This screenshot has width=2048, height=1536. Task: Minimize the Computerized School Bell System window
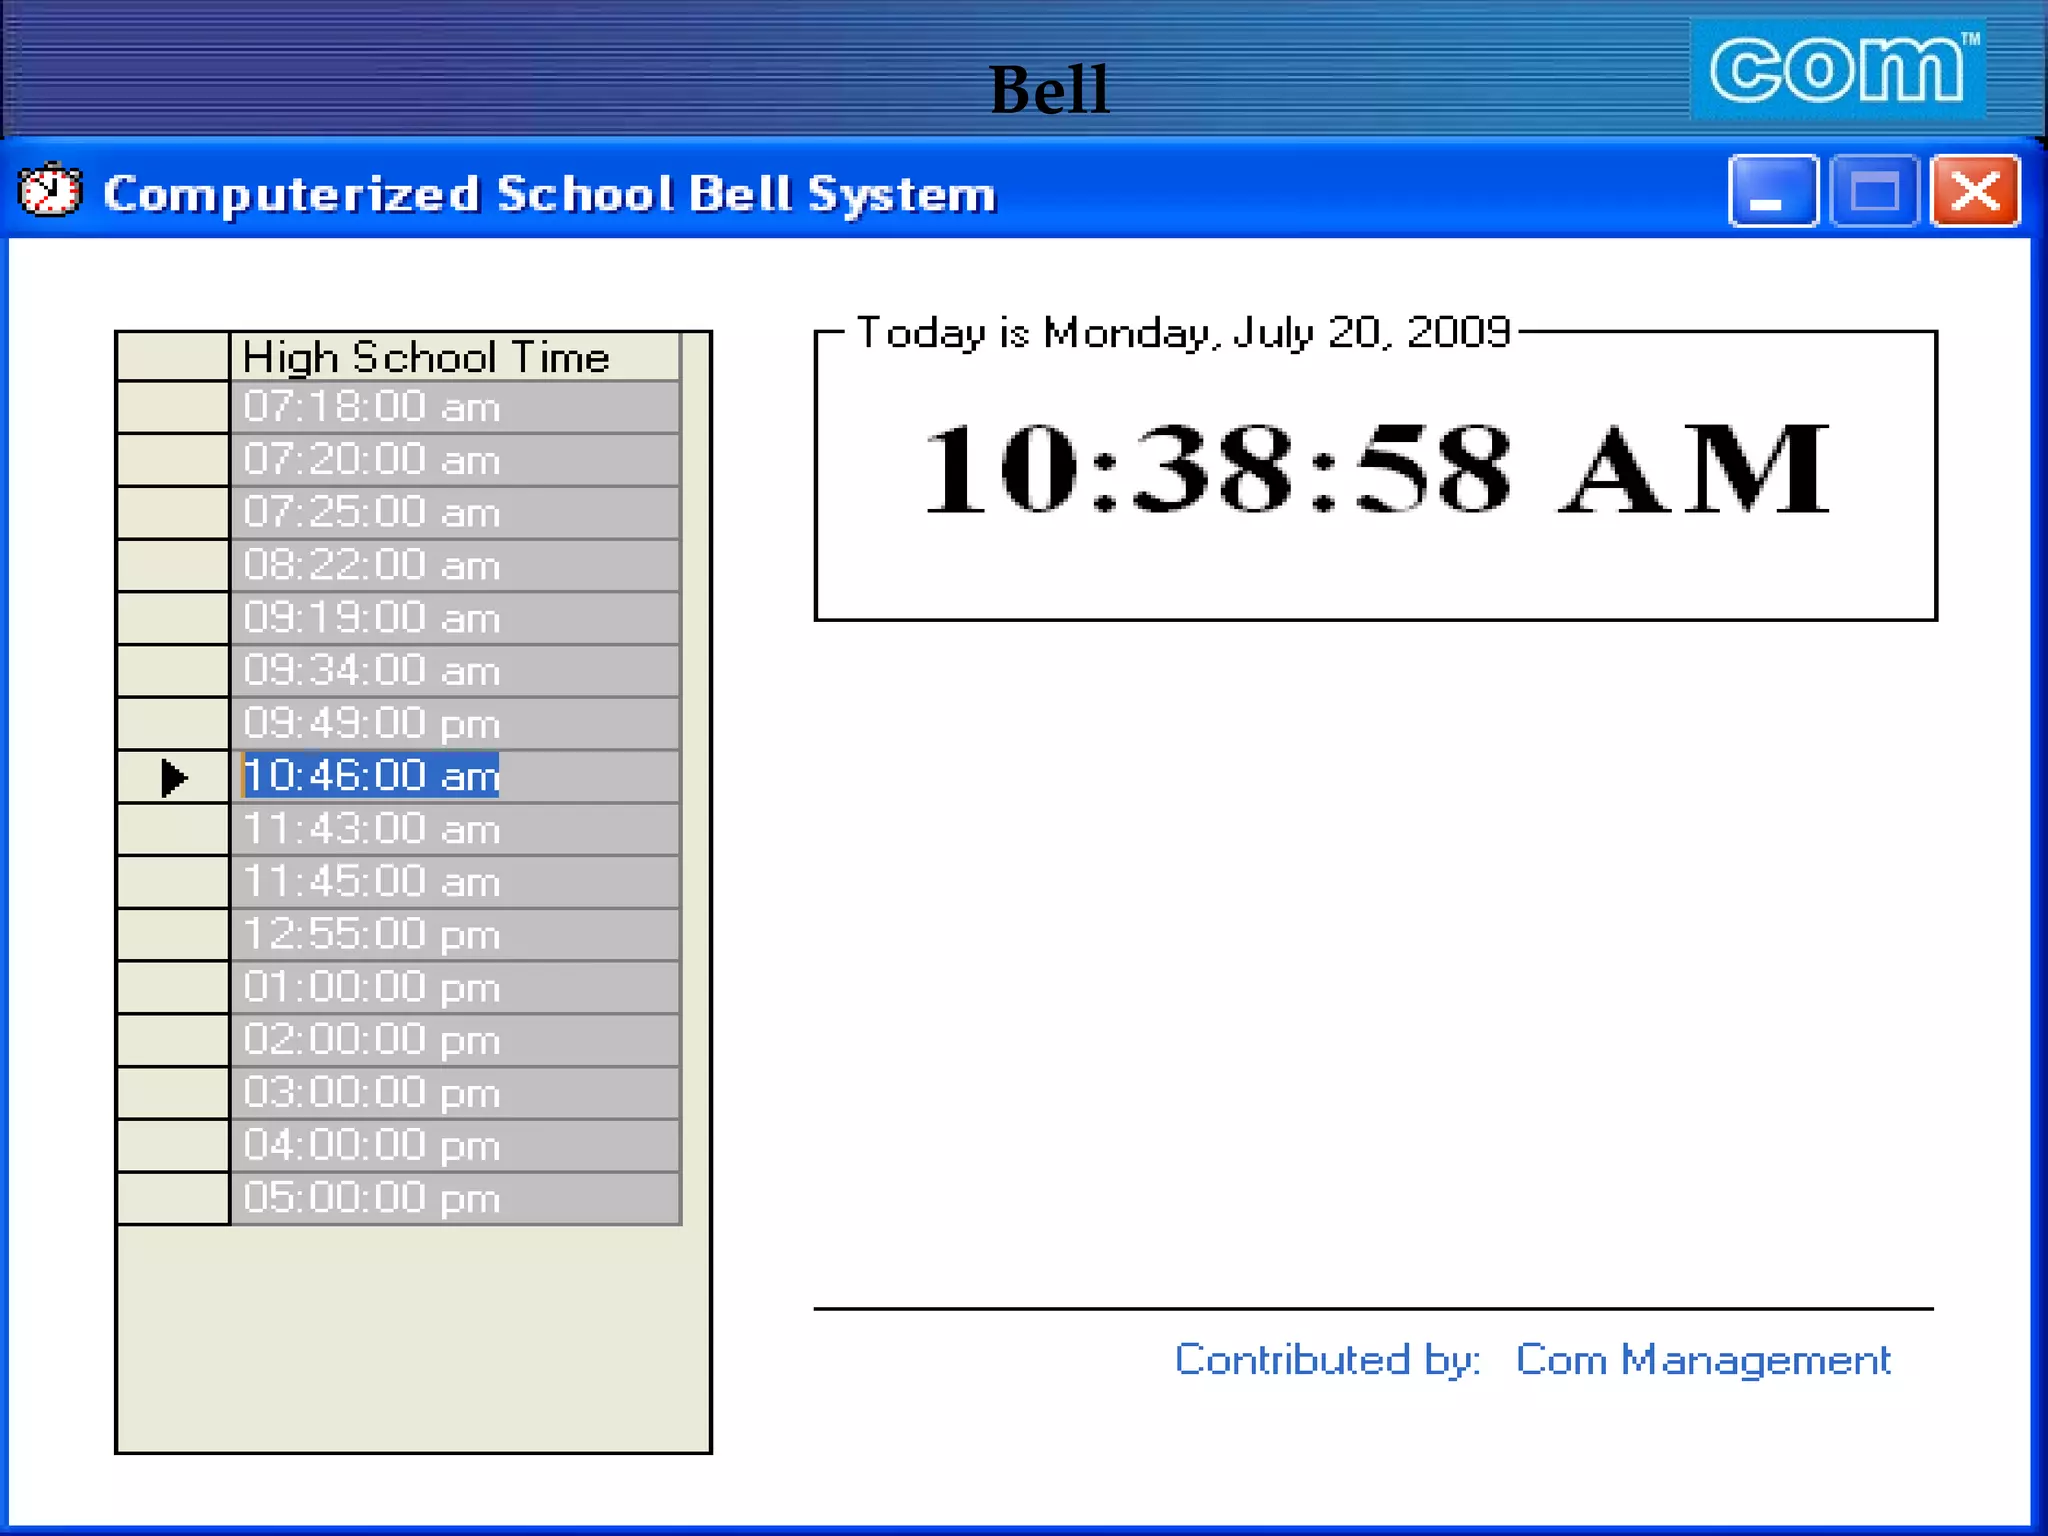point(1773,191)
